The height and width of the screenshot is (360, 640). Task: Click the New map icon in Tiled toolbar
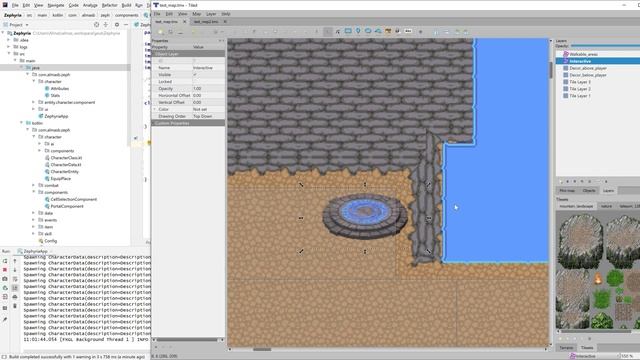point(161,32)
